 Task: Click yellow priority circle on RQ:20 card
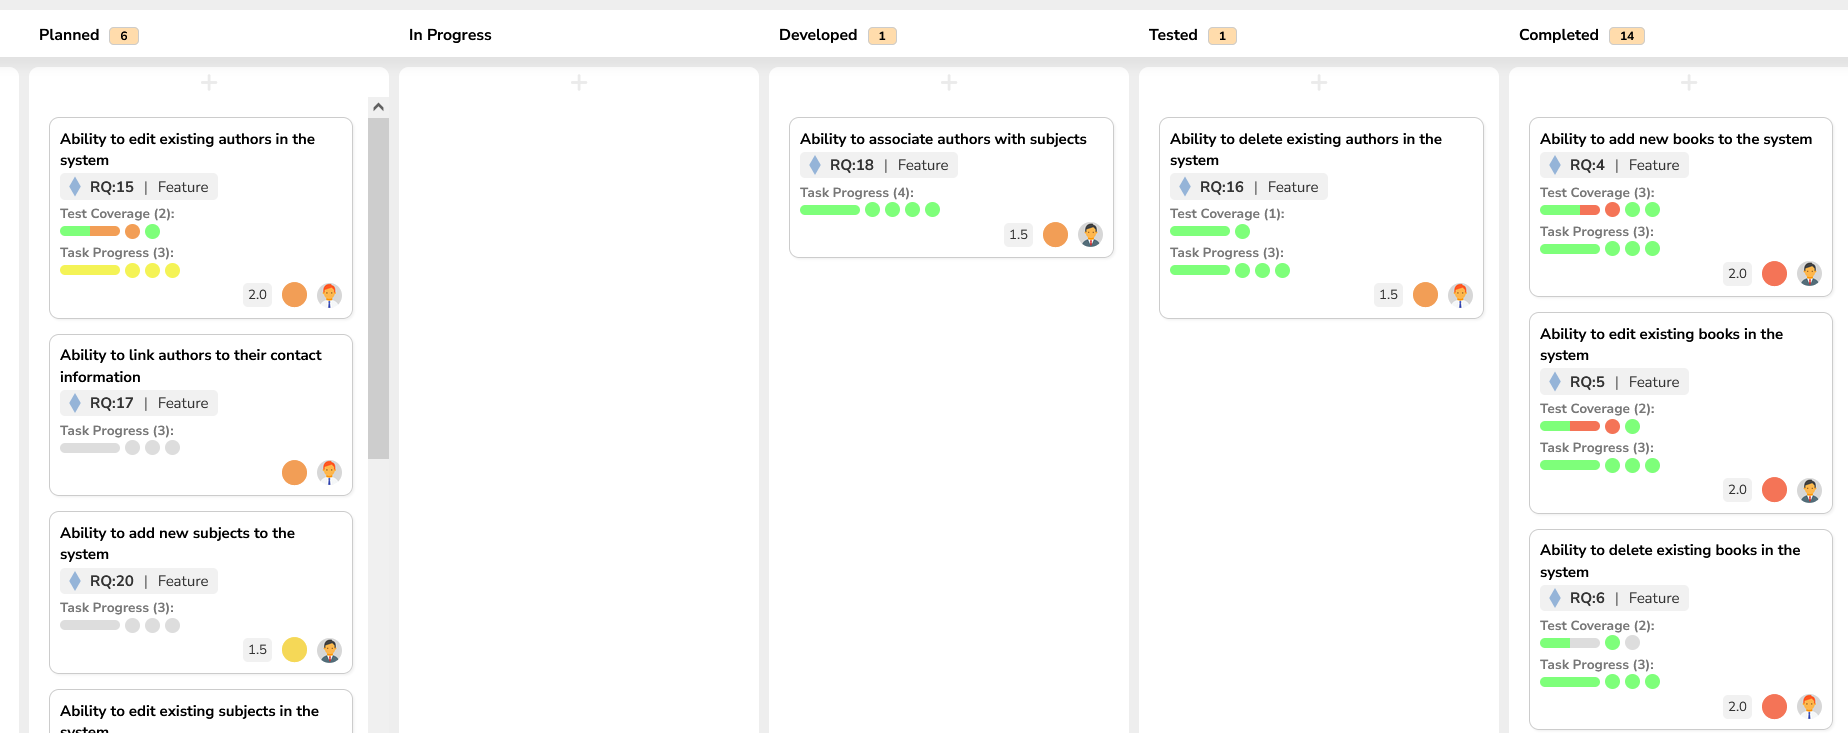point(294,650)
